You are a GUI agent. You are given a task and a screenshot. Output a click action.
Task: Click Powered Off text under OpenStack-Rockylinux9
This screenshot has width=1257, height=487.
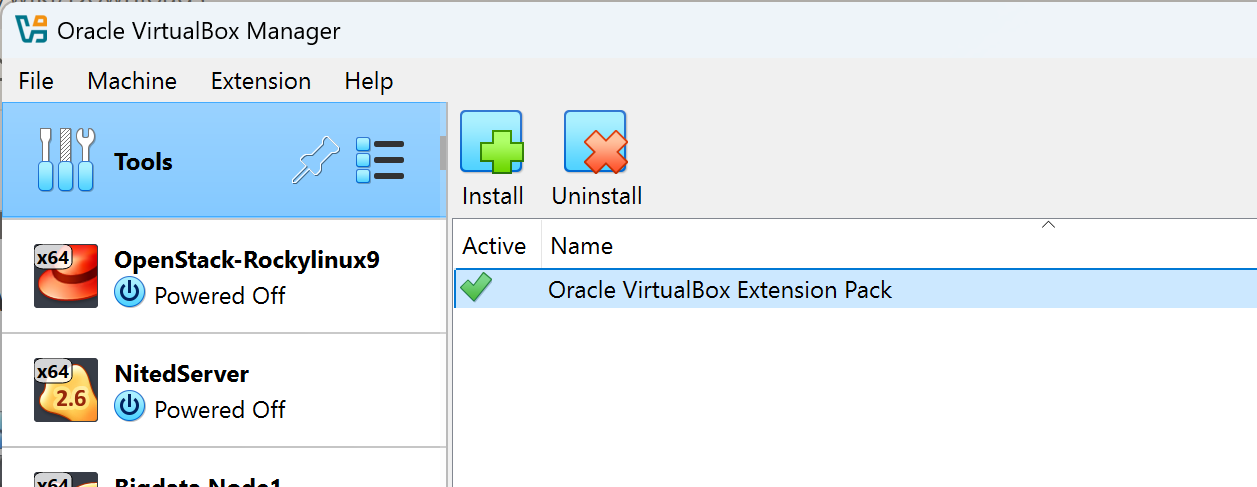(220, 296)
